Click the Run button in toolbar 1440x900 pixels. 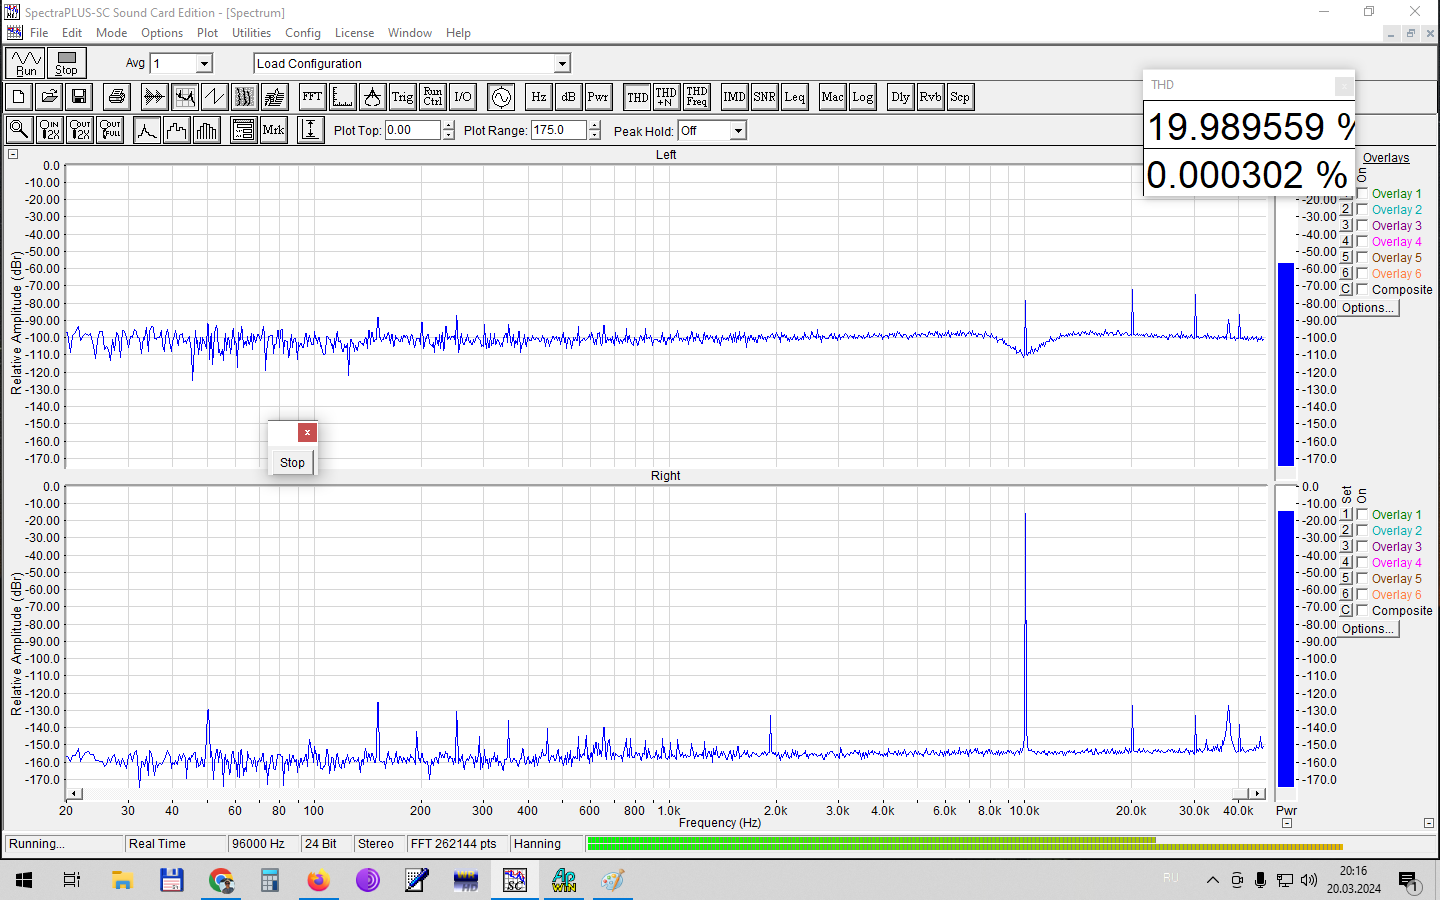[26, 63]
